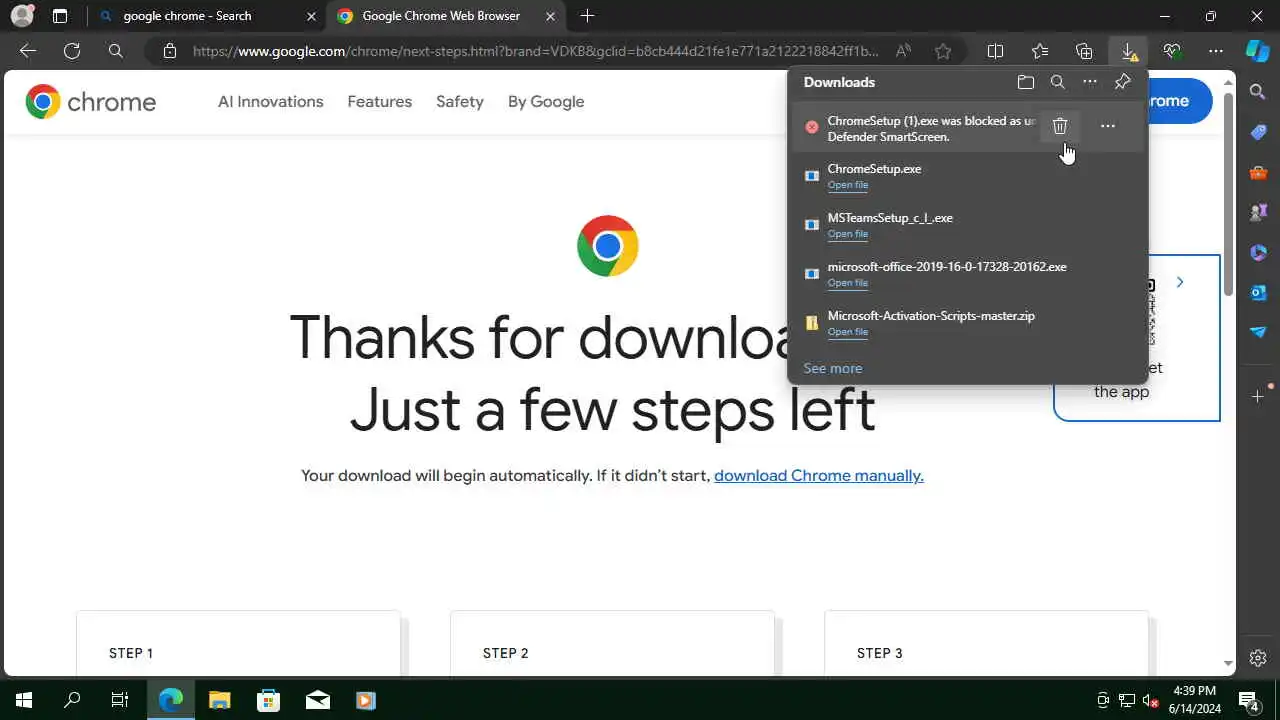The width and height of the screenshot is (1280, 720).
Task: Open Features menu item
Action: tap(380, 102)
